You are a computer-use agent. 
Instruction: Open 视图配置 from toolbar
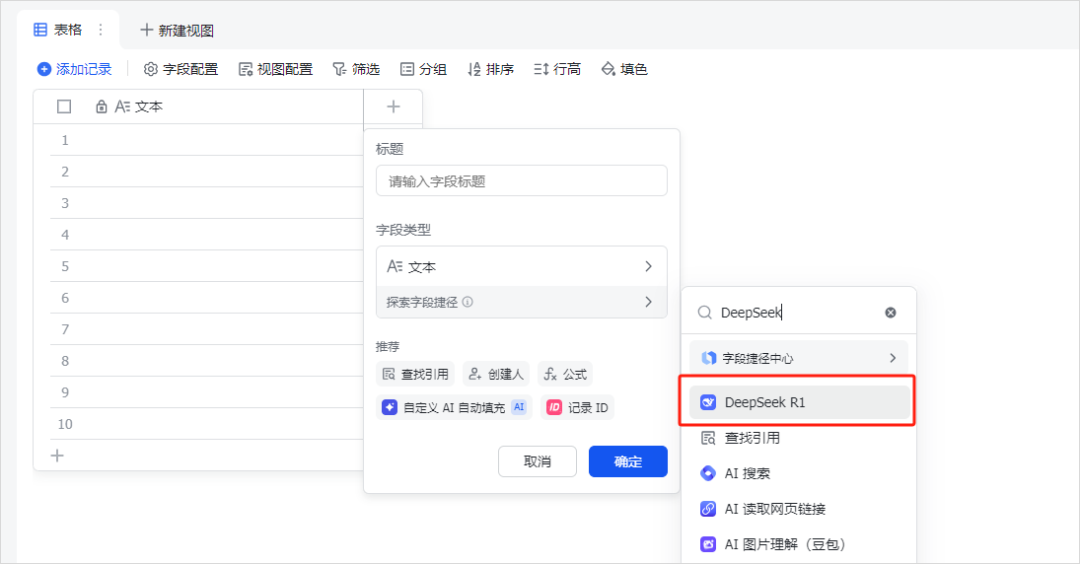[276, 69]
